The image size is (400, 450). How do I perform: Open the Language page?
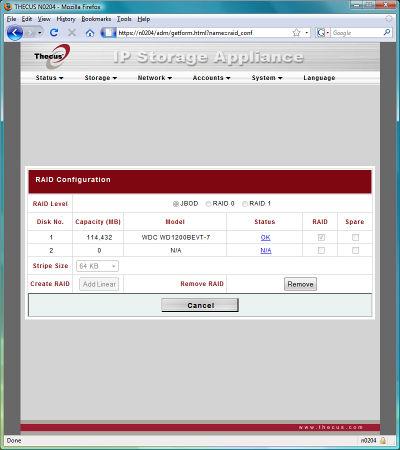[319, 78]
